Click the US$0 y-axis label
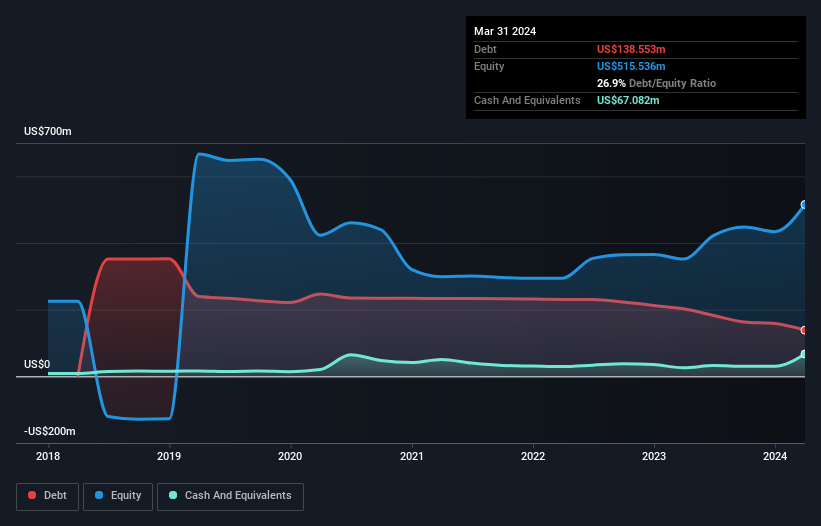821x526 pixels. [x=37, y=364]
